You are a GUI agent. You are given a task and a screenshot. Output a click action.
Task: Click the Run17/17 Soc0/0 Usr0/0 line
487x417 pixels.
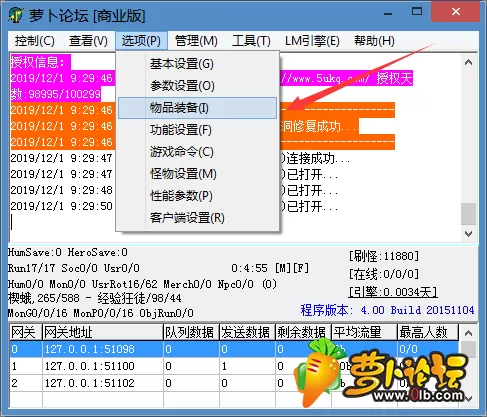coord(74,268)
